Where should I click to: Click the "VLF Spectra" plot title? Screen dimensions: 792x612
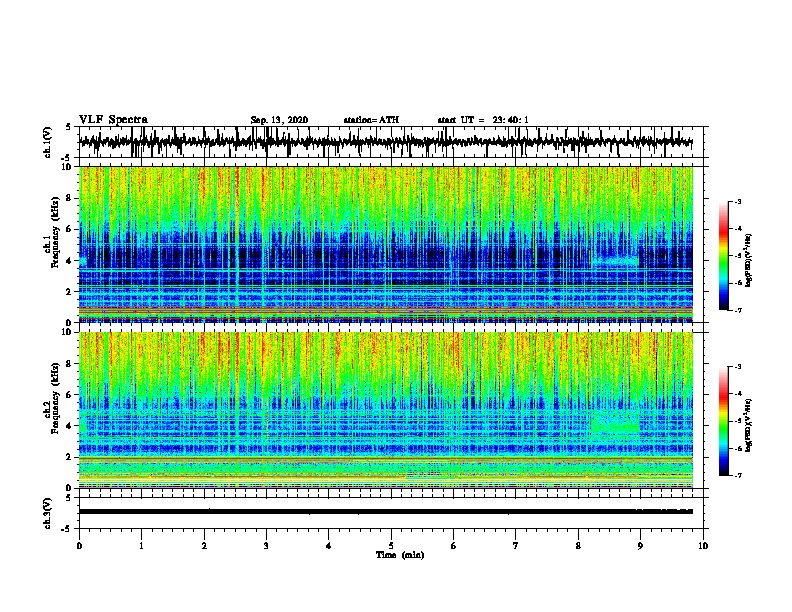[113, 120]
